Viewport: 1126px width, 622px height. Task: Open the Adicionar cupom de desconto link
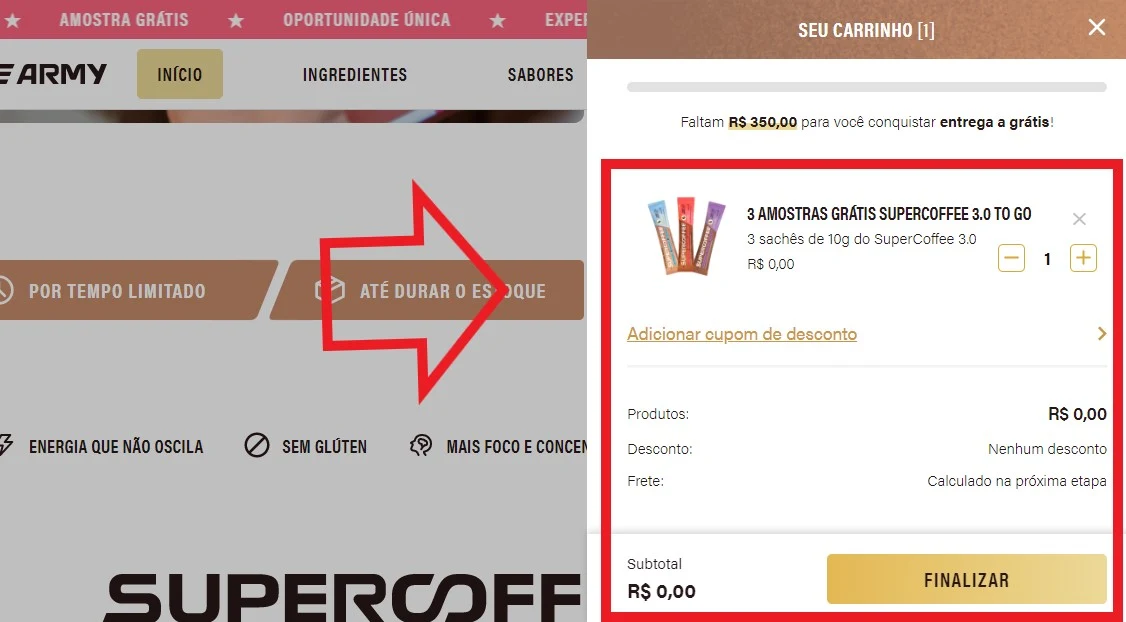pos(742,334)
